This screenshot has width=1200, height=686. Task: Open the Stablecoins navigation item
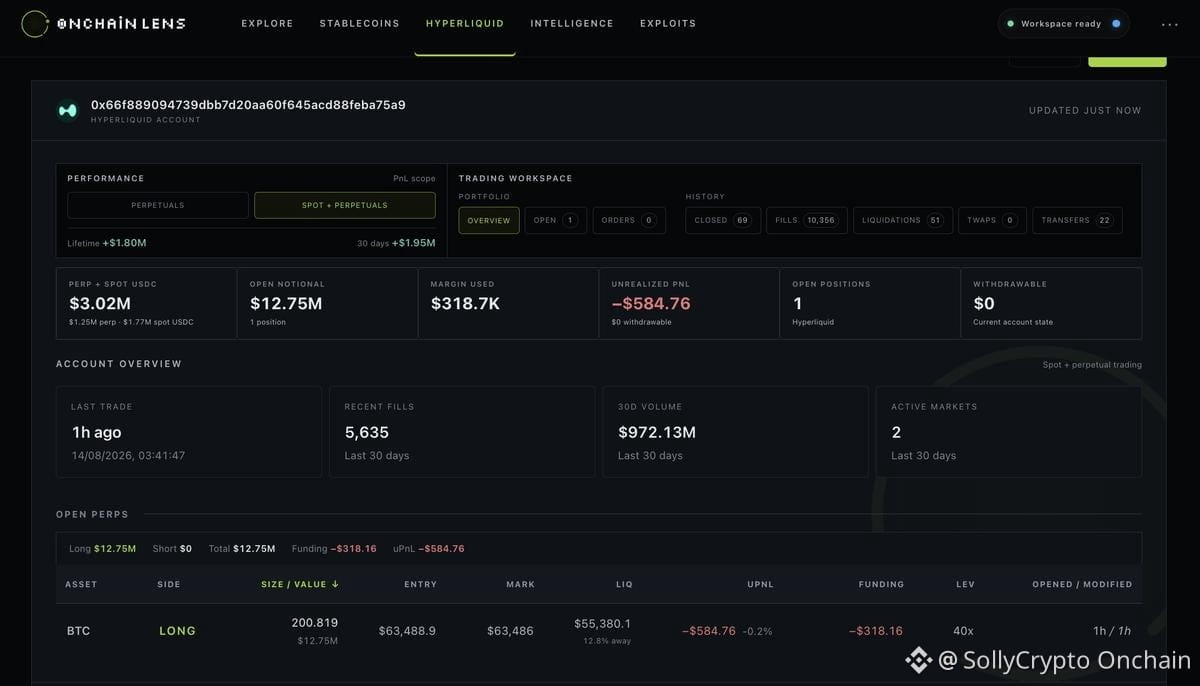tap(359, 23)
